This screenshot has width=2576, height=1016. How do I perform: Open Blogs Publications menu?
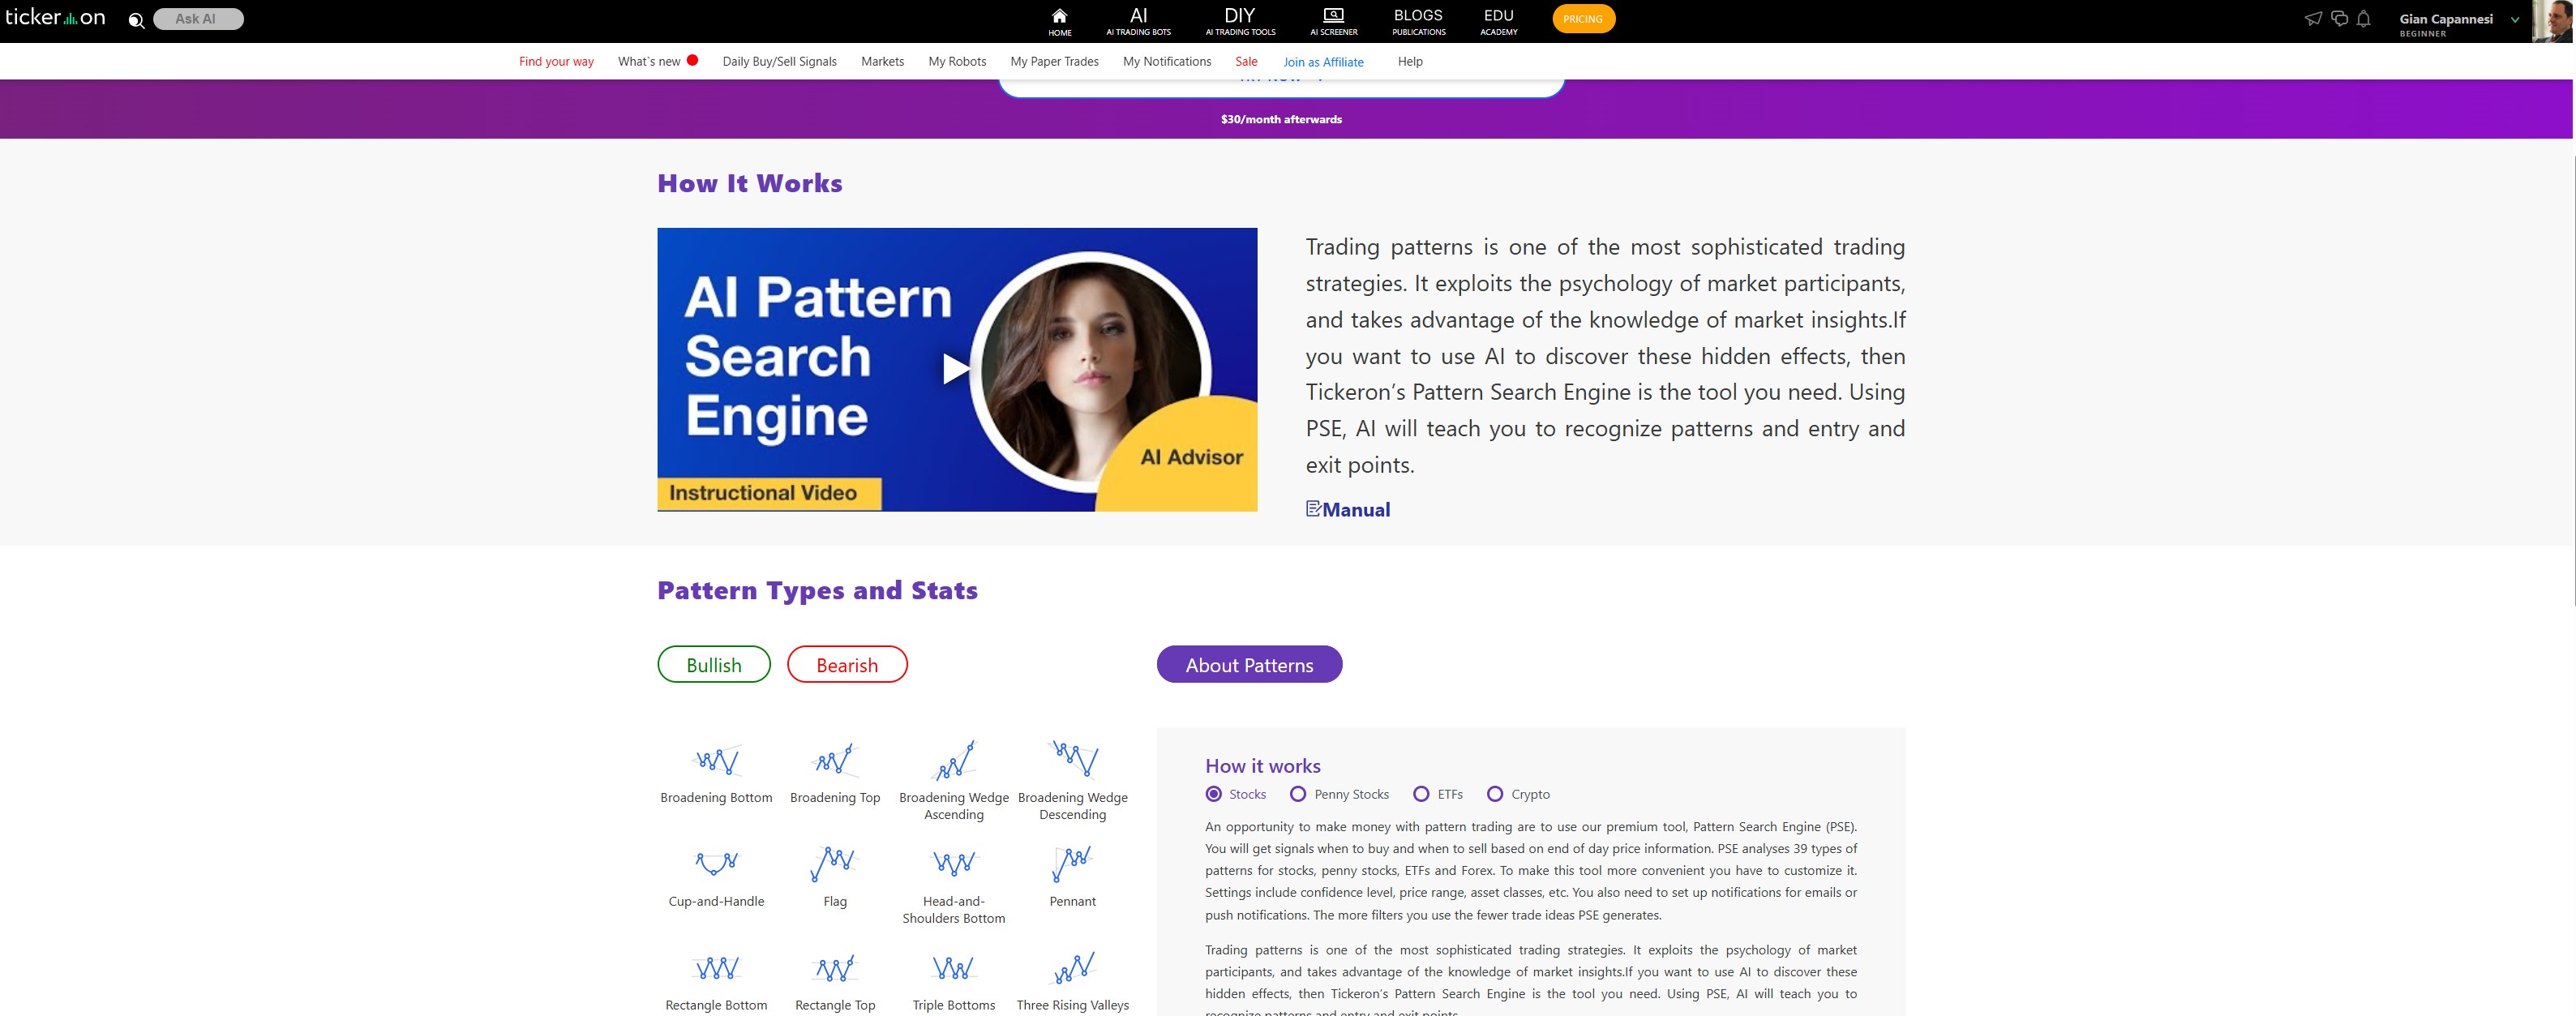click(x=1418, y=21)
